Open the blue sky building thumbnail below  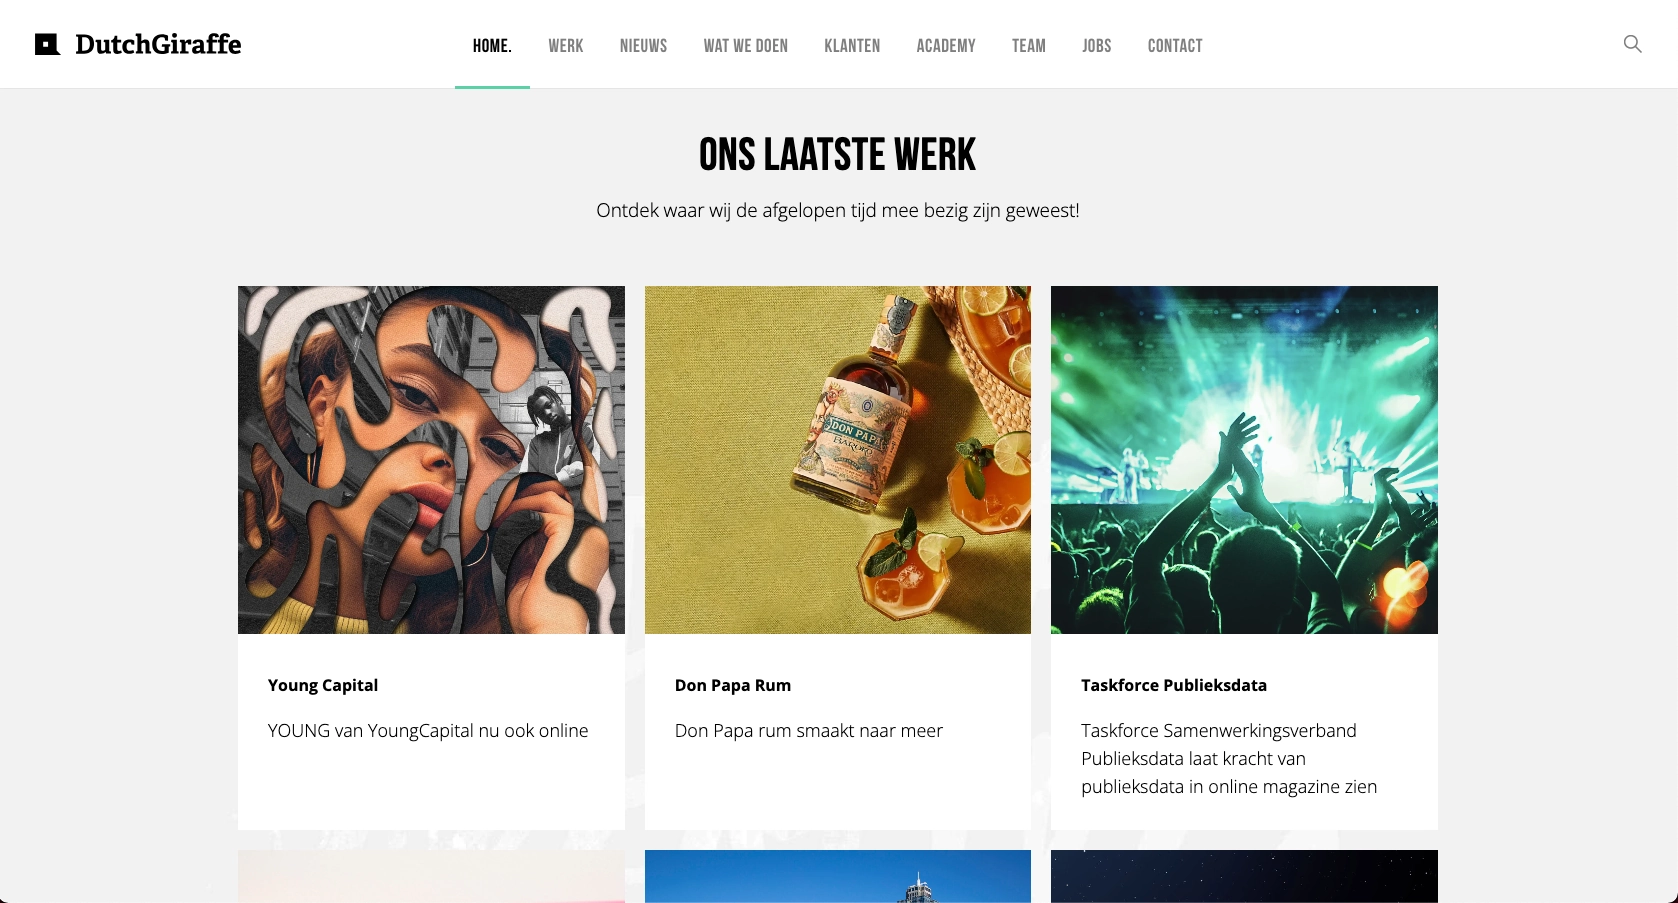(838, 876)
